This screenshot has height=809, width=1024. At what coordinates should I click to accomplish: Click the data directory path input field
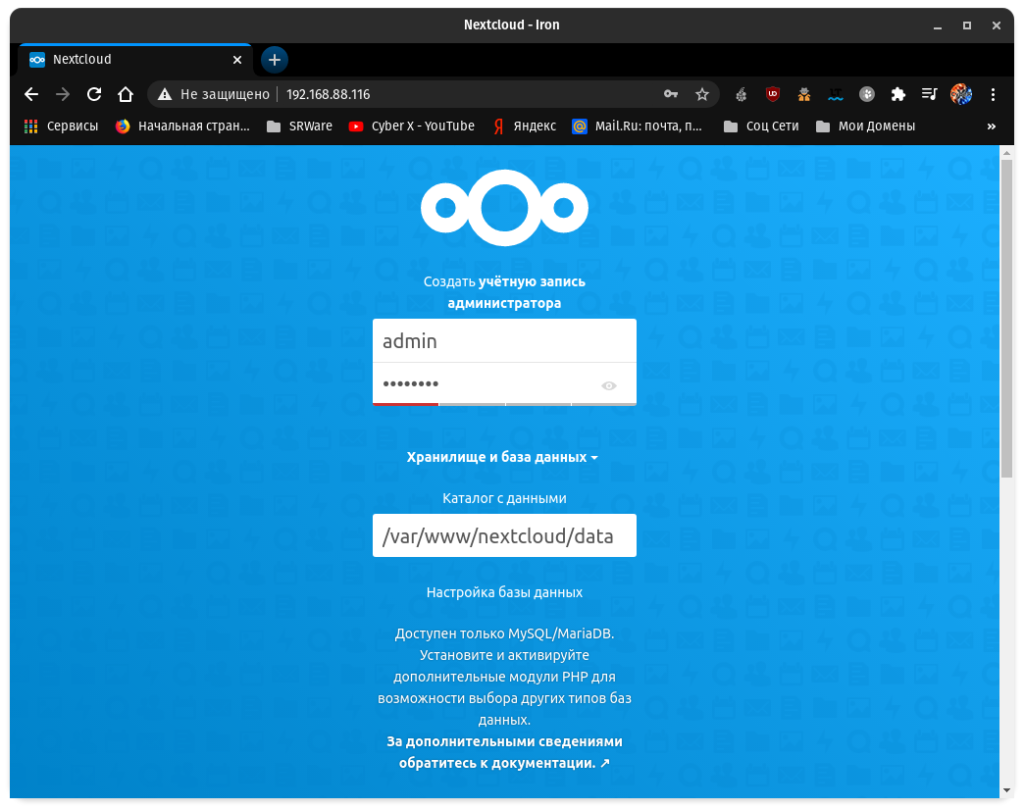504,536
